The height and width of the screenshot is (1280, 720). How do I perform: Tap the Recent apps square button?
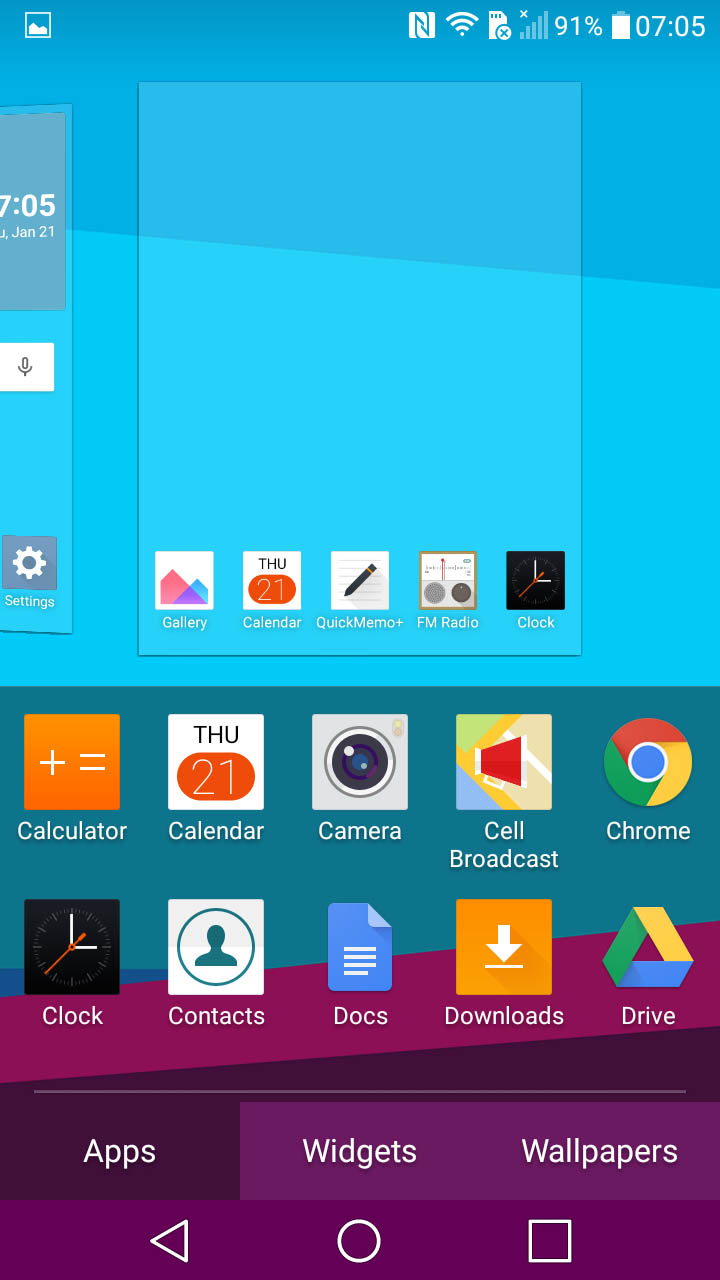550,1241
